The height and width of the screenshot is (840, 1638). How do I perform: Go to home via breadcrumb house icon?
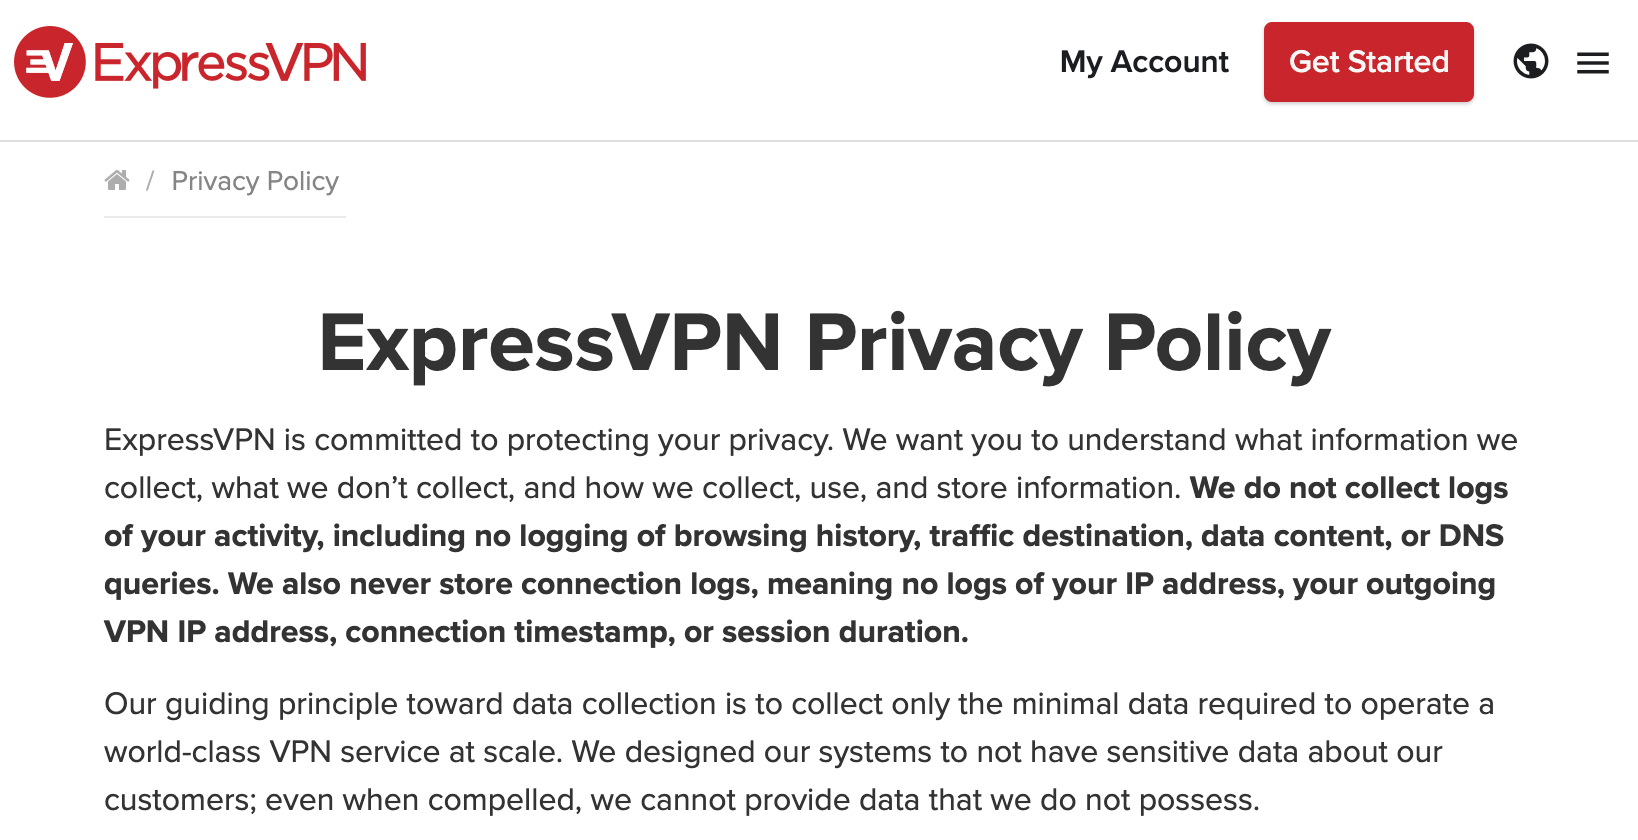pyautogui.click(x=117, y=180)
